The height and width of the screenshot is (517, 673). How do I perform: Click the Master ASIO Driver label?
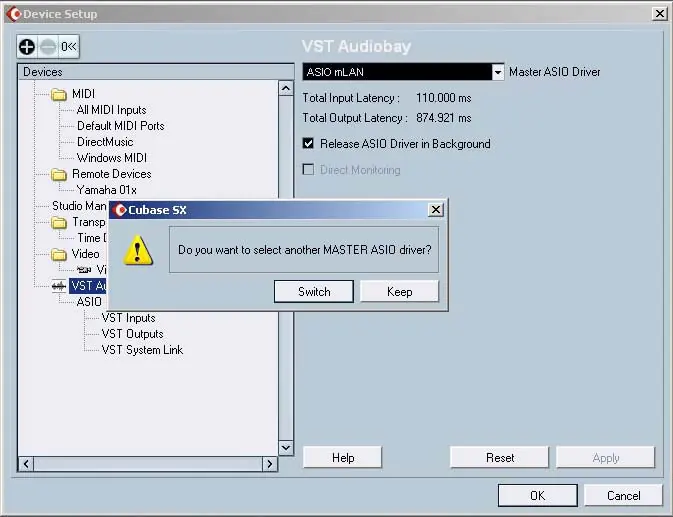[x=555, y=72]
